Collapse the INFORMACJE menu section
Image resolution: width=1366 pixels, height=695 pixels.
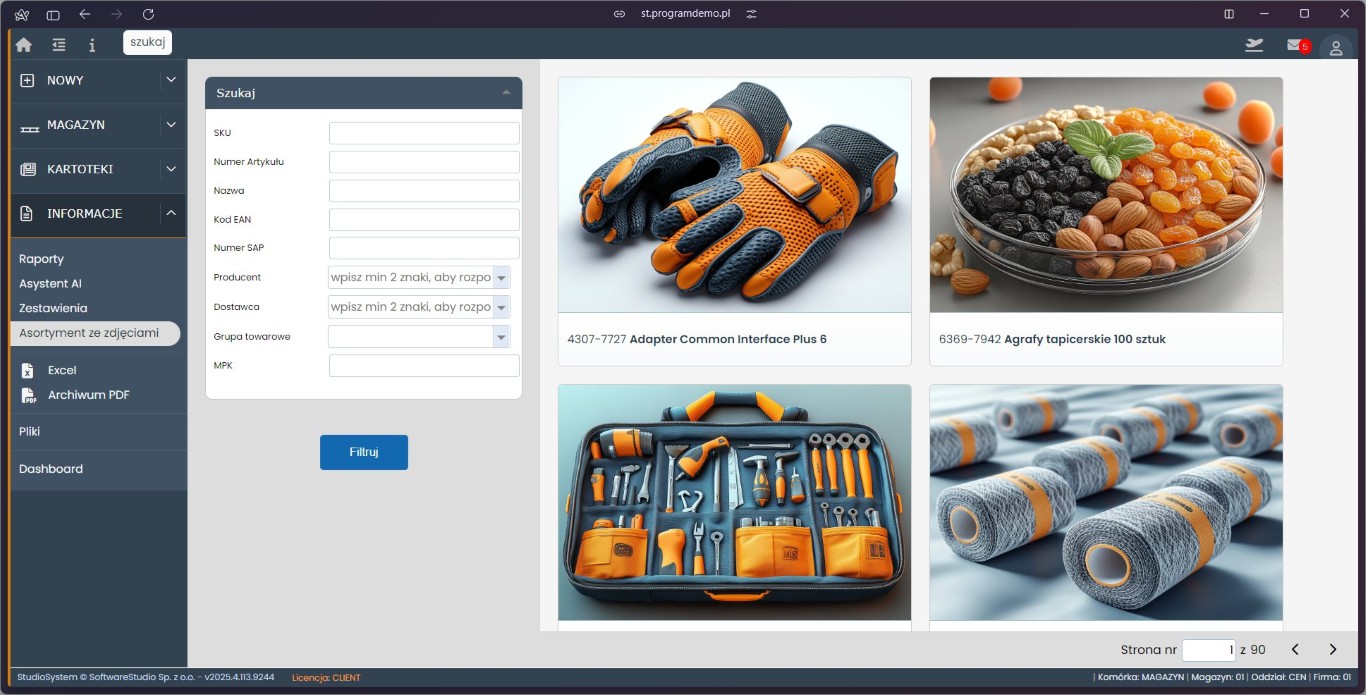pyautogui.click(x=171, y=213)
